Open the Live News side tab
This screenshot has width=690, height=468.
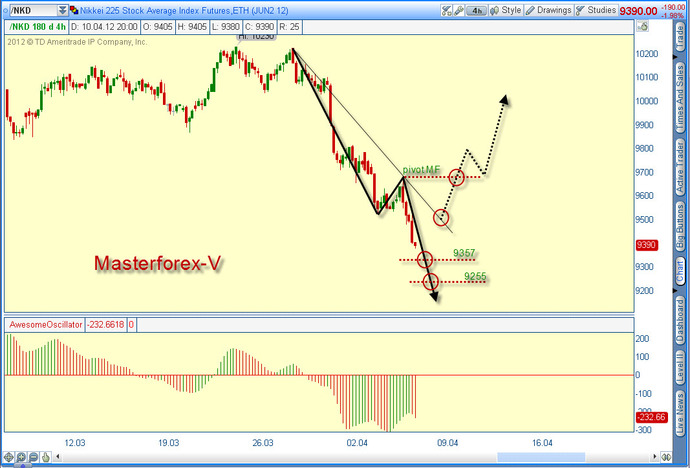(680, 413)
